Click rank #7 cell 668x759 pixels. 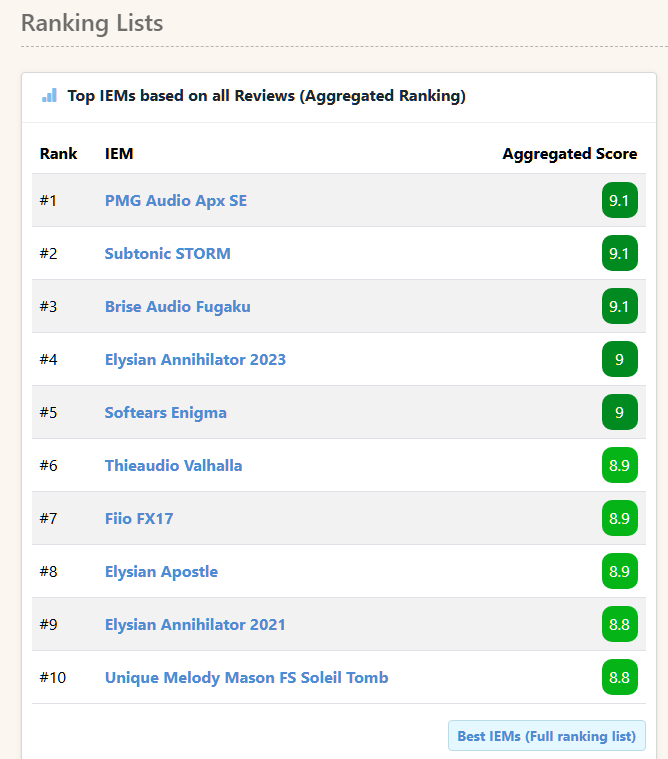[48, 518]
